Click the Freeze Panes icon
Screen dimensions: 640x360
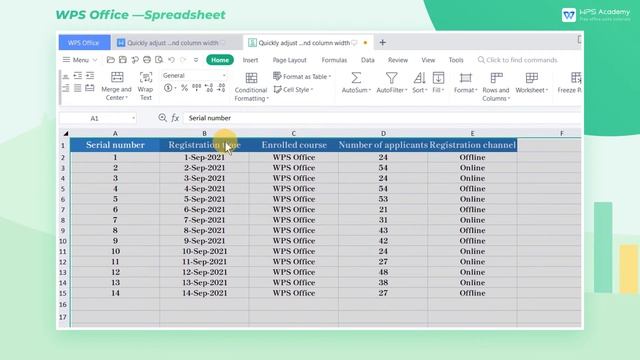pos(576,78)
